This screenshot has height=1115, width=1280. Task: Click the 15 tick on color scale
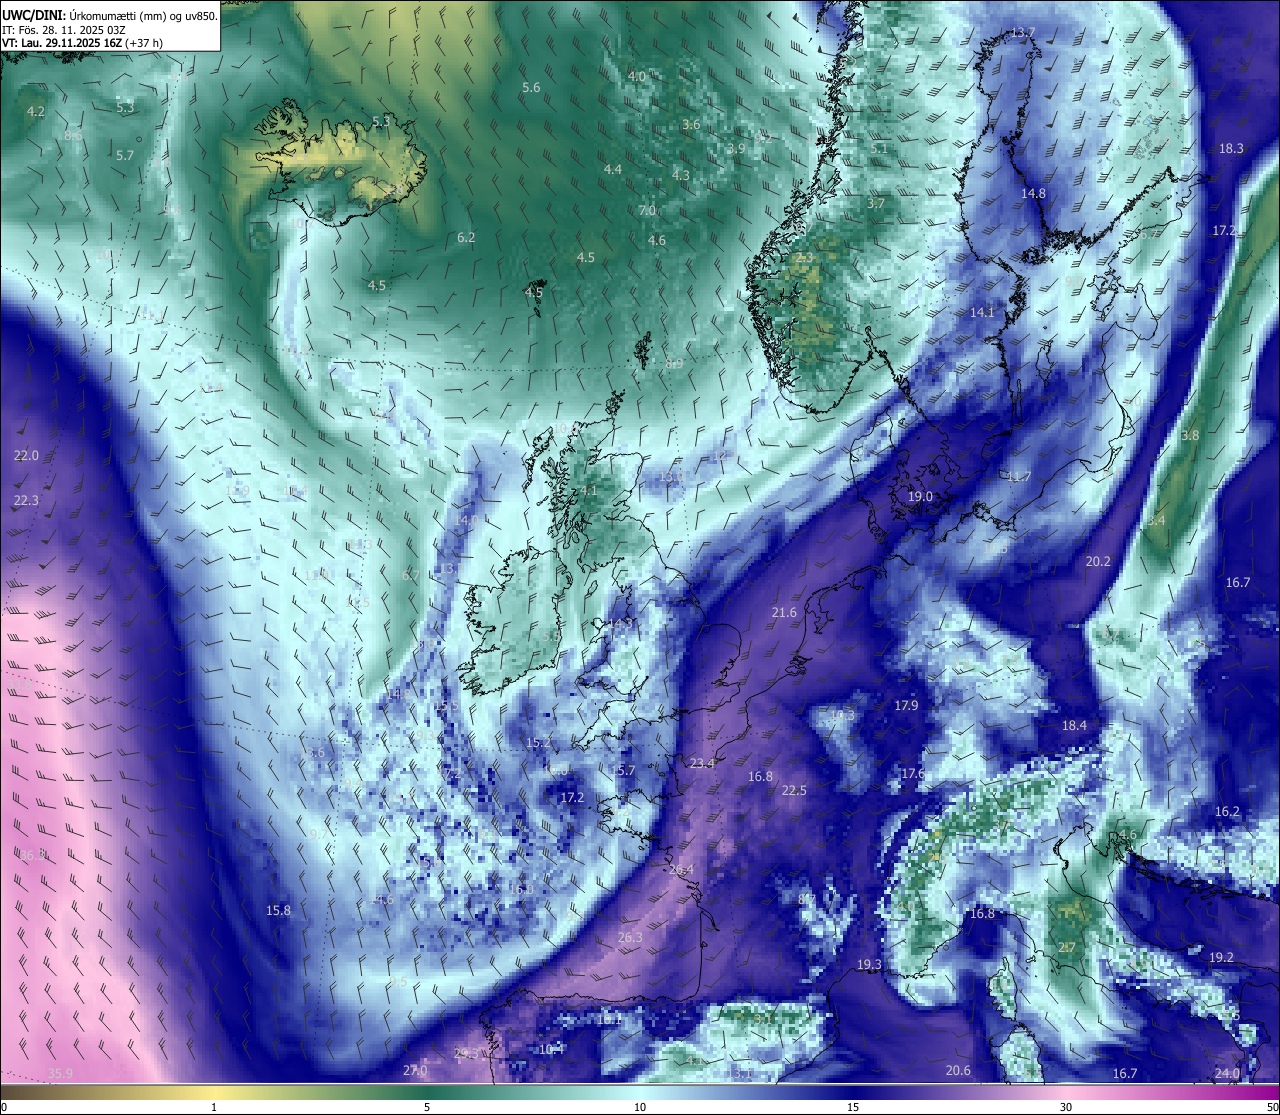(x=853, y=1107)
